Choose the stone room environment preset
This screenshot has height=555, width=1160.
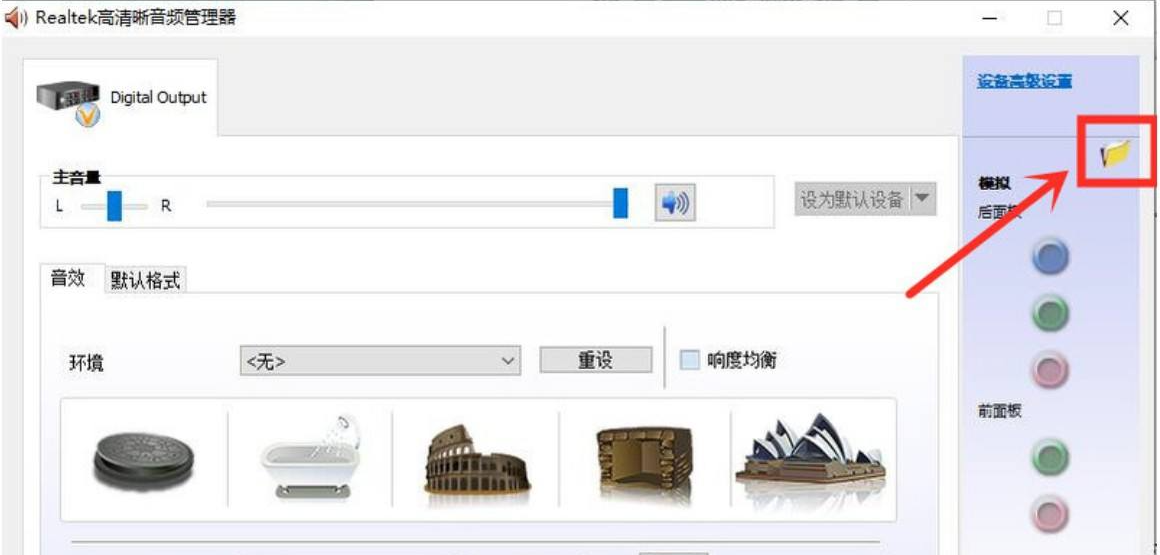[643, 459]
